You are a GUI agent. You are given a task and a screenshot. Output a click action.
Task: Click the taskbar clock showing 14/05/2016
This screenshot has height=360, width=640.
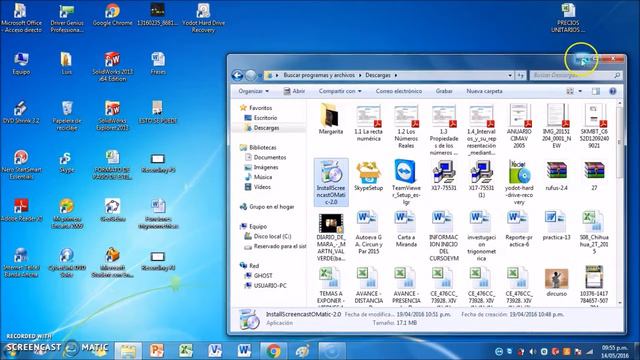coord(614,351)
